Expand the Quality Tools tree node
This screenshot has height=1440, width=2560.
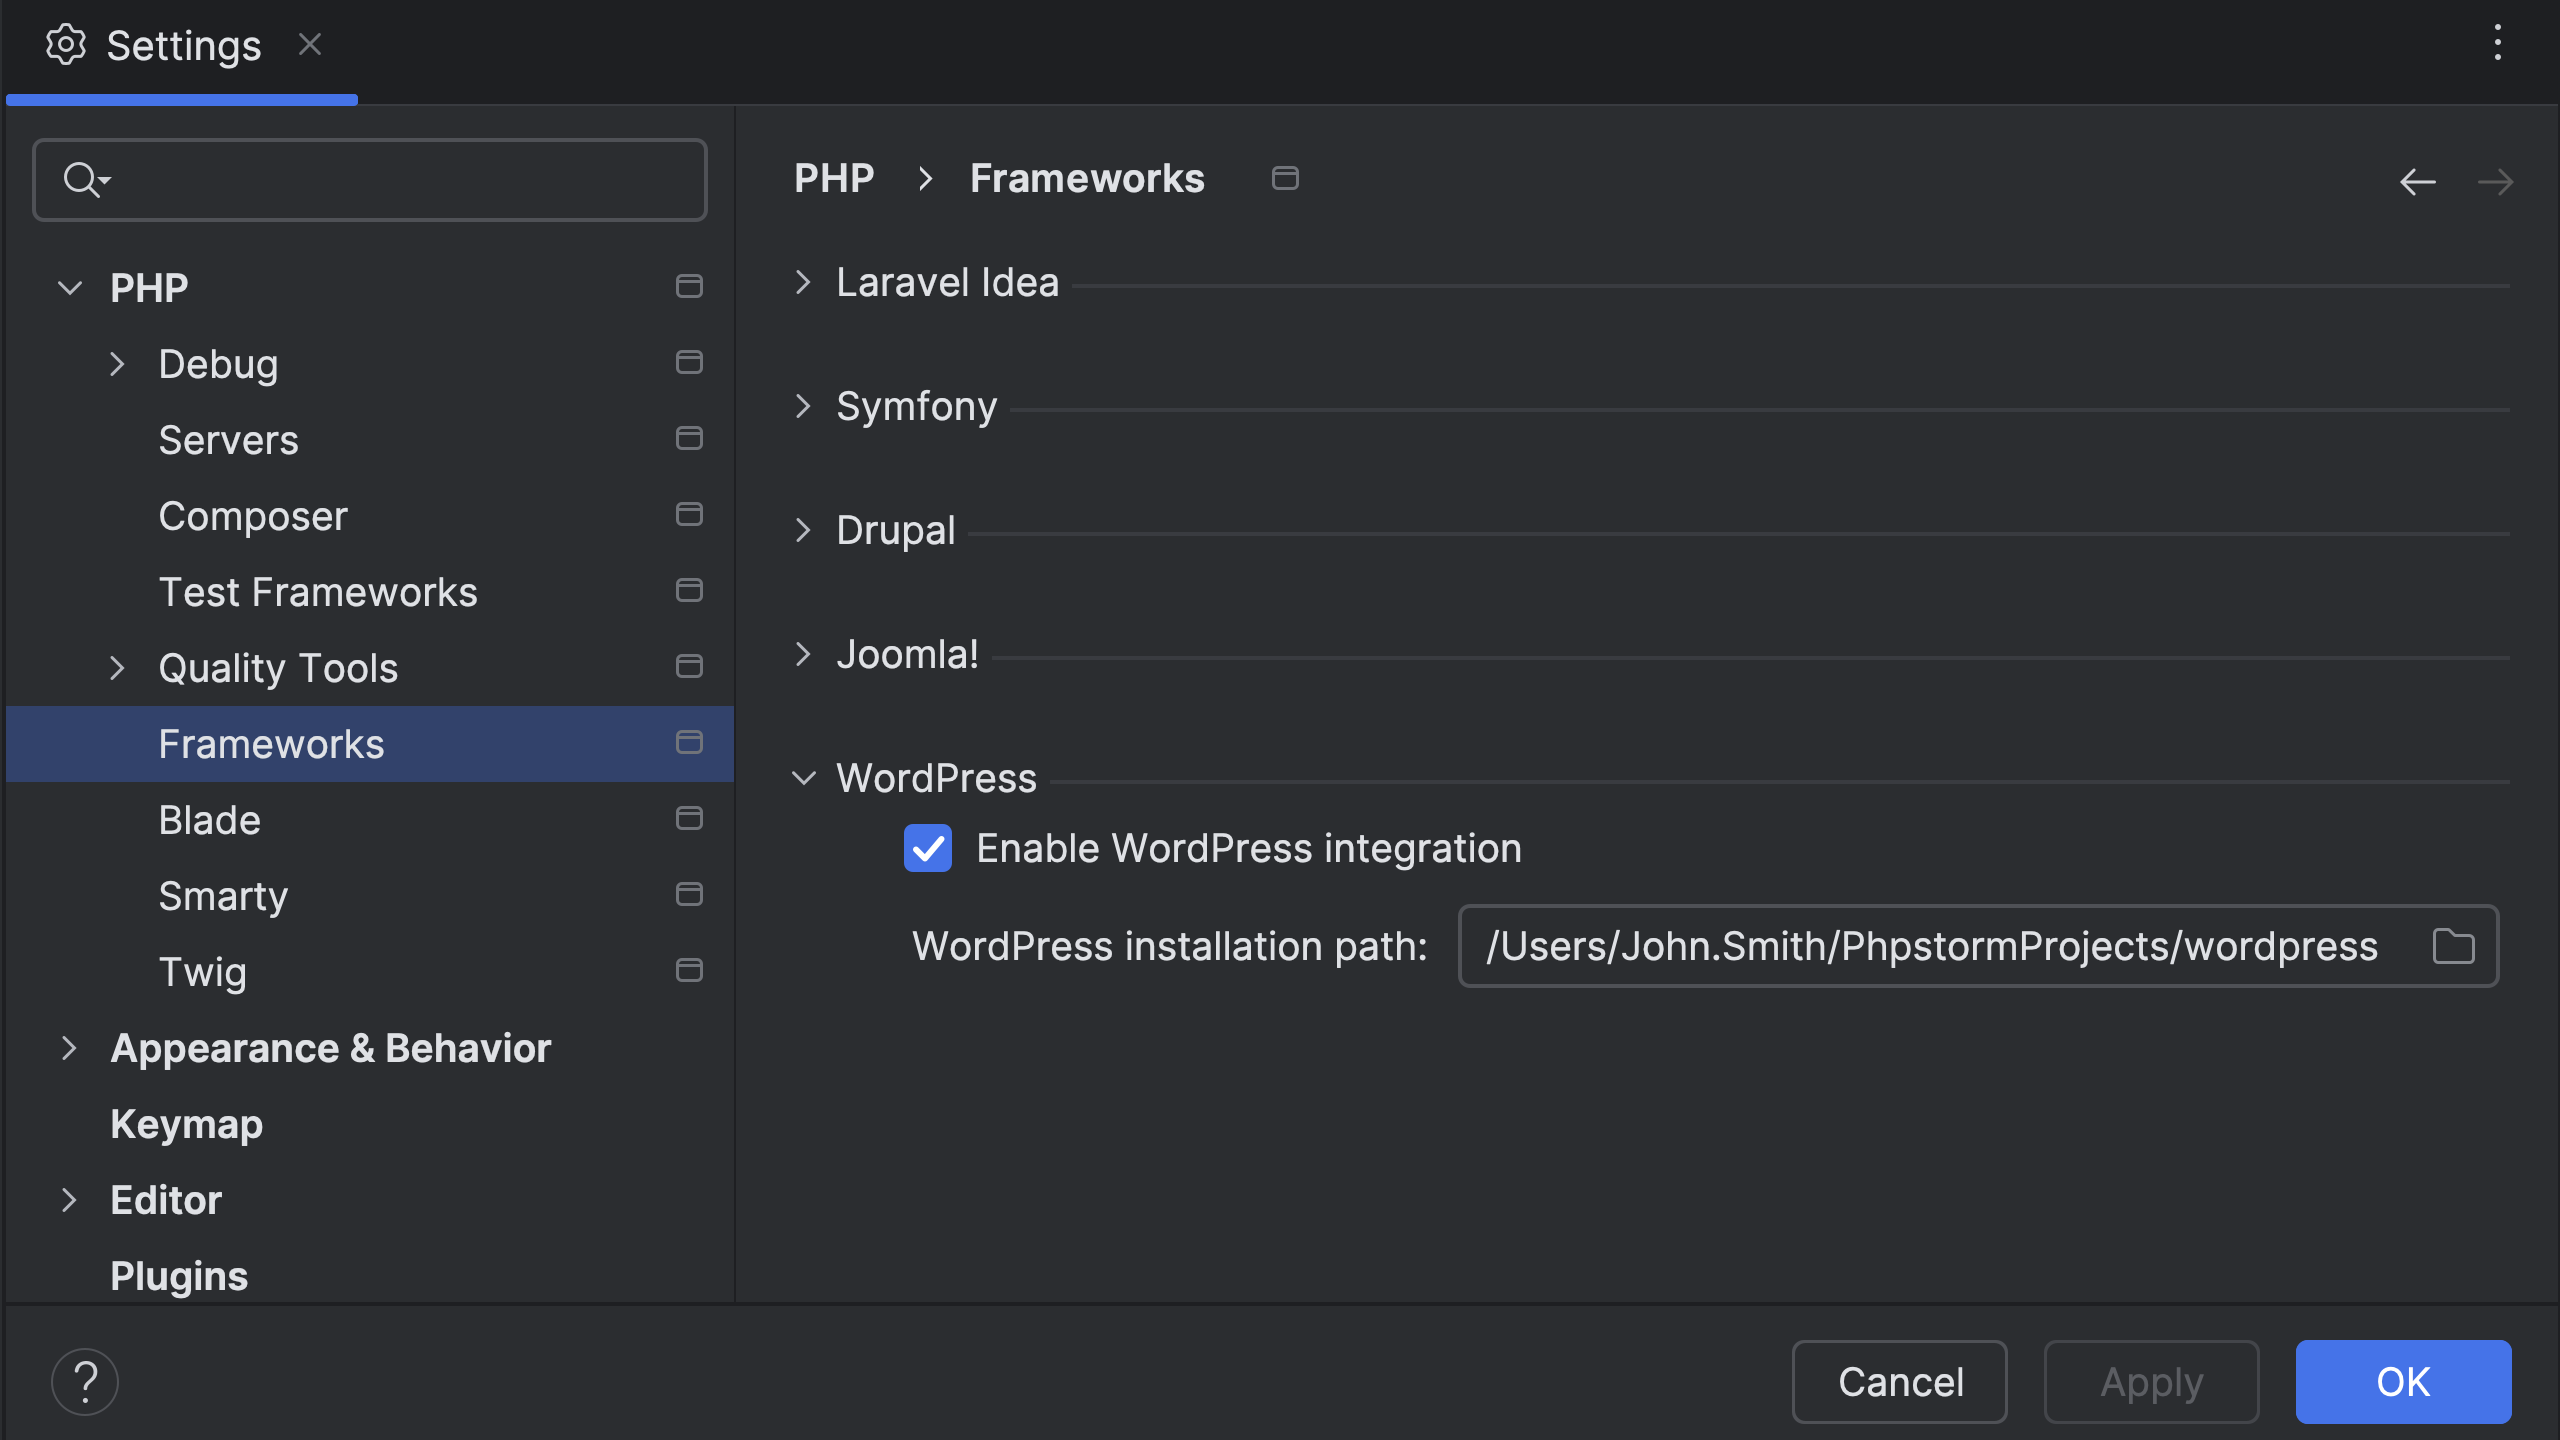pos(117,668)
